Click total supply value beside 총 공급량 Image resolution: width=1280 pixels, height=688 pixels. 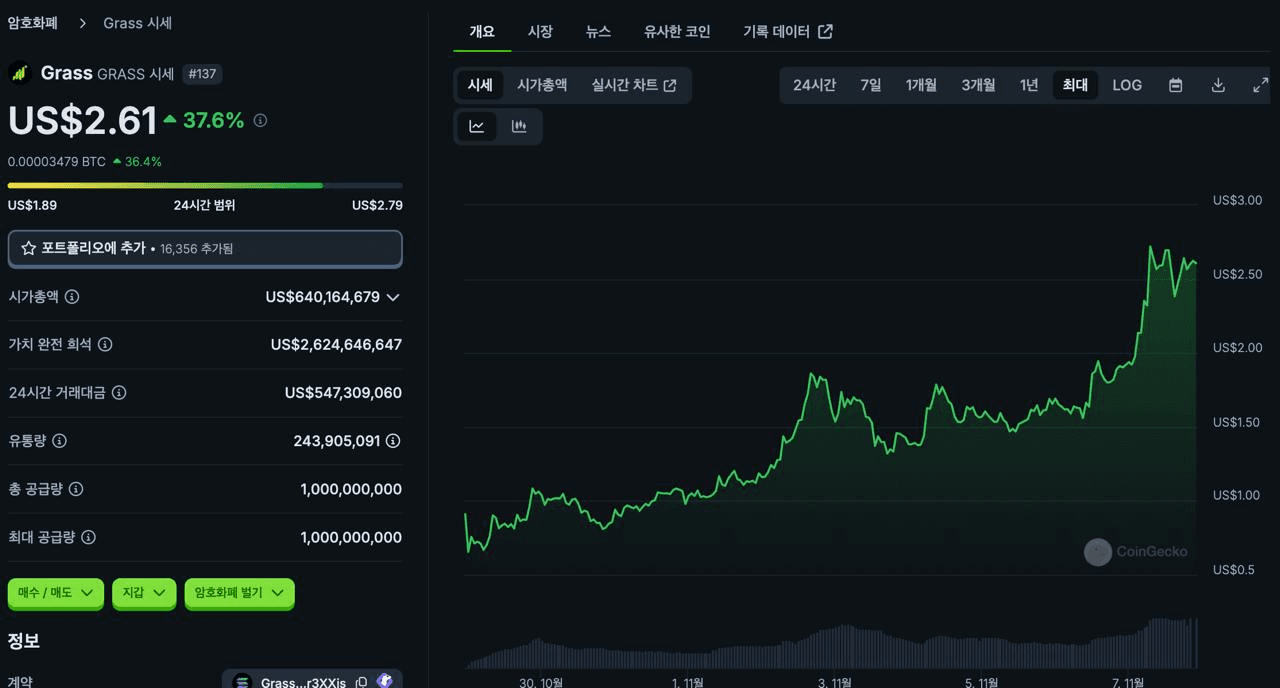pyautogui.click(x=351, y=489)
